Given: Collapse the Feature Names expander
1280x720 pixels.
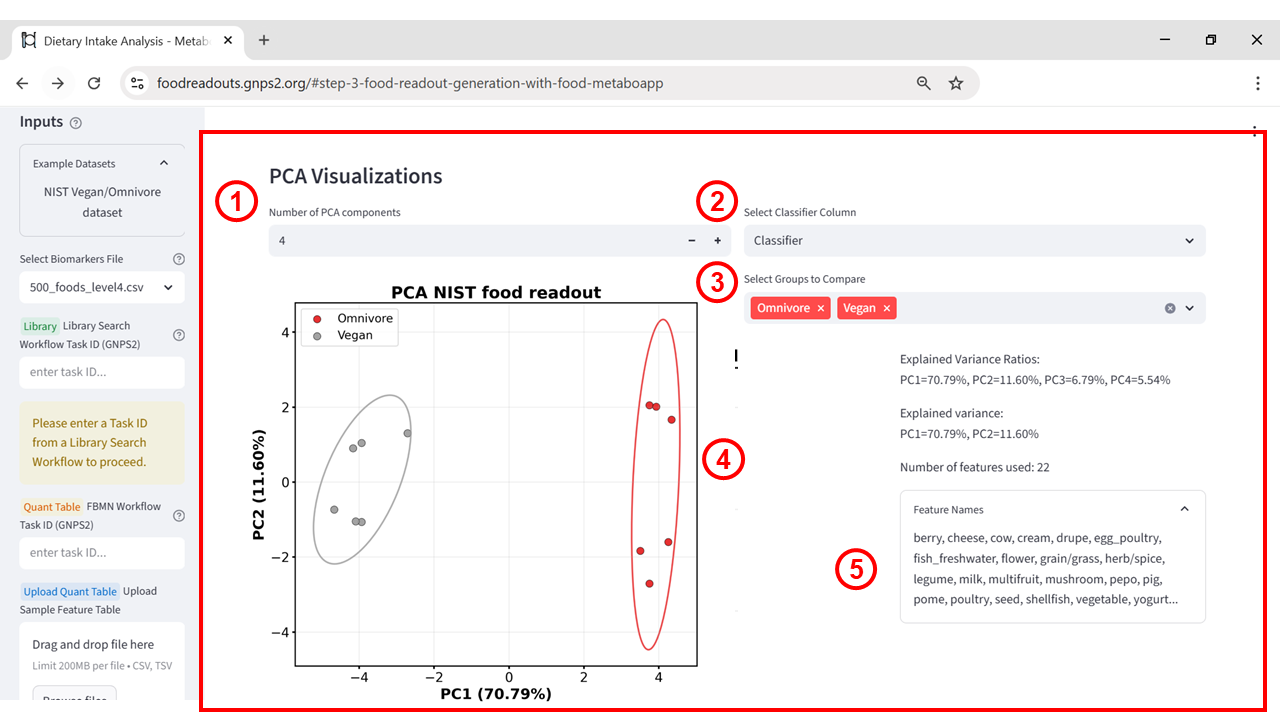Looking at the screenshot, I should point(1184,509).
